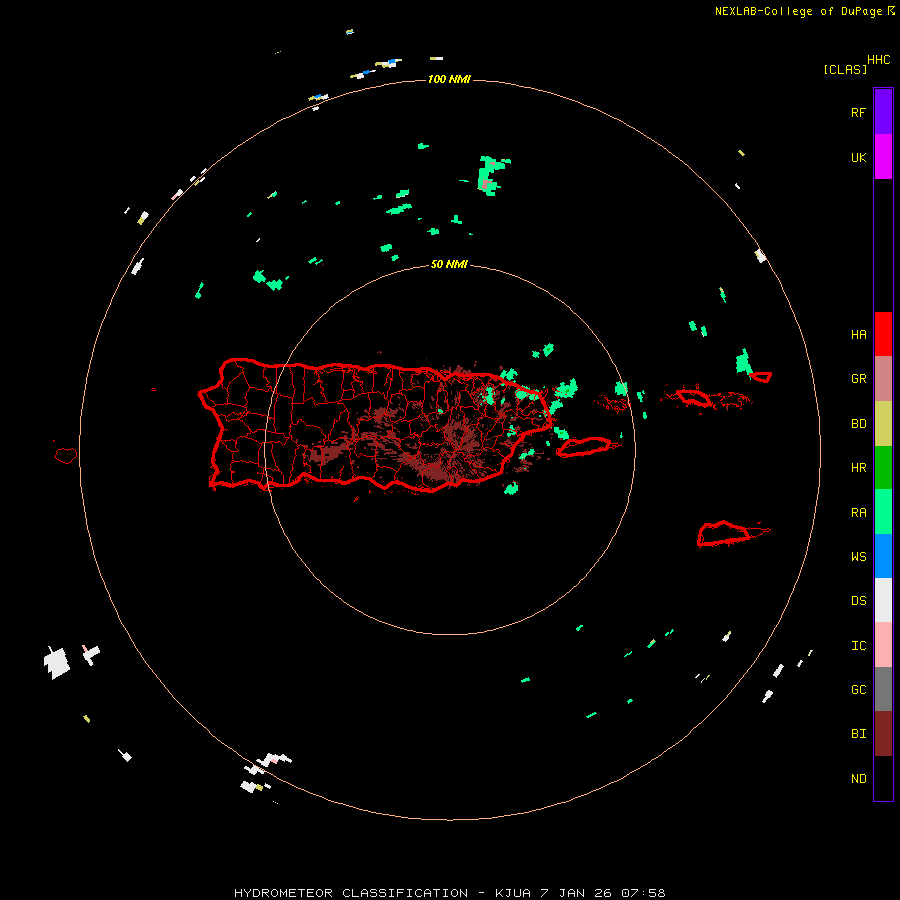
Task: Click the UK legend label
Action: pyautogui.click(x=858, y=157)
